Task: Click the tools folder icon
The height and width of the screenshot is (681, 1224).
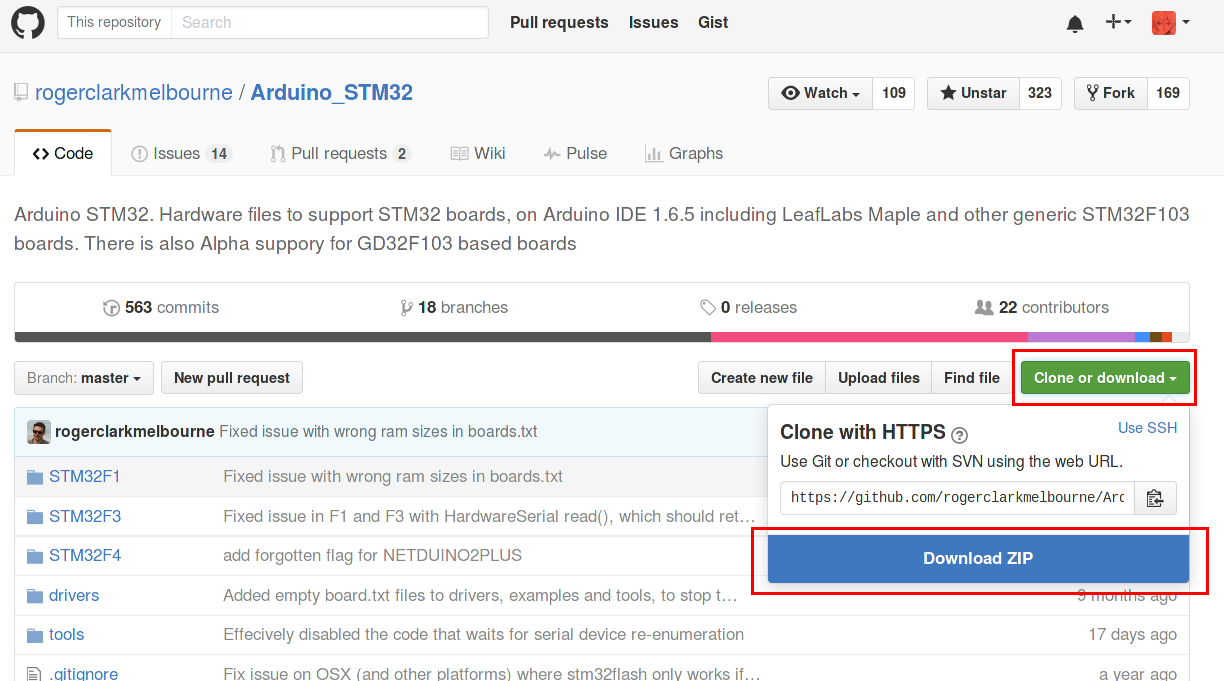Action: [35, 635]
